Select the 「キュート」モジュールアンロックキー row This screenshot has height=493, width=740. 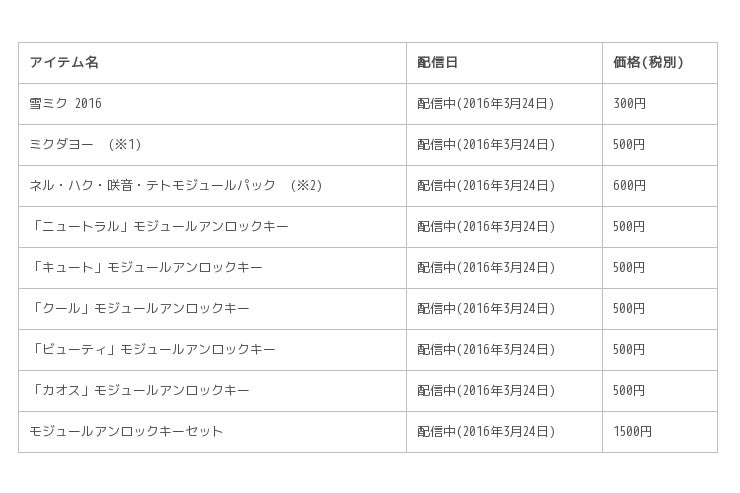click(x=146, y=268)
